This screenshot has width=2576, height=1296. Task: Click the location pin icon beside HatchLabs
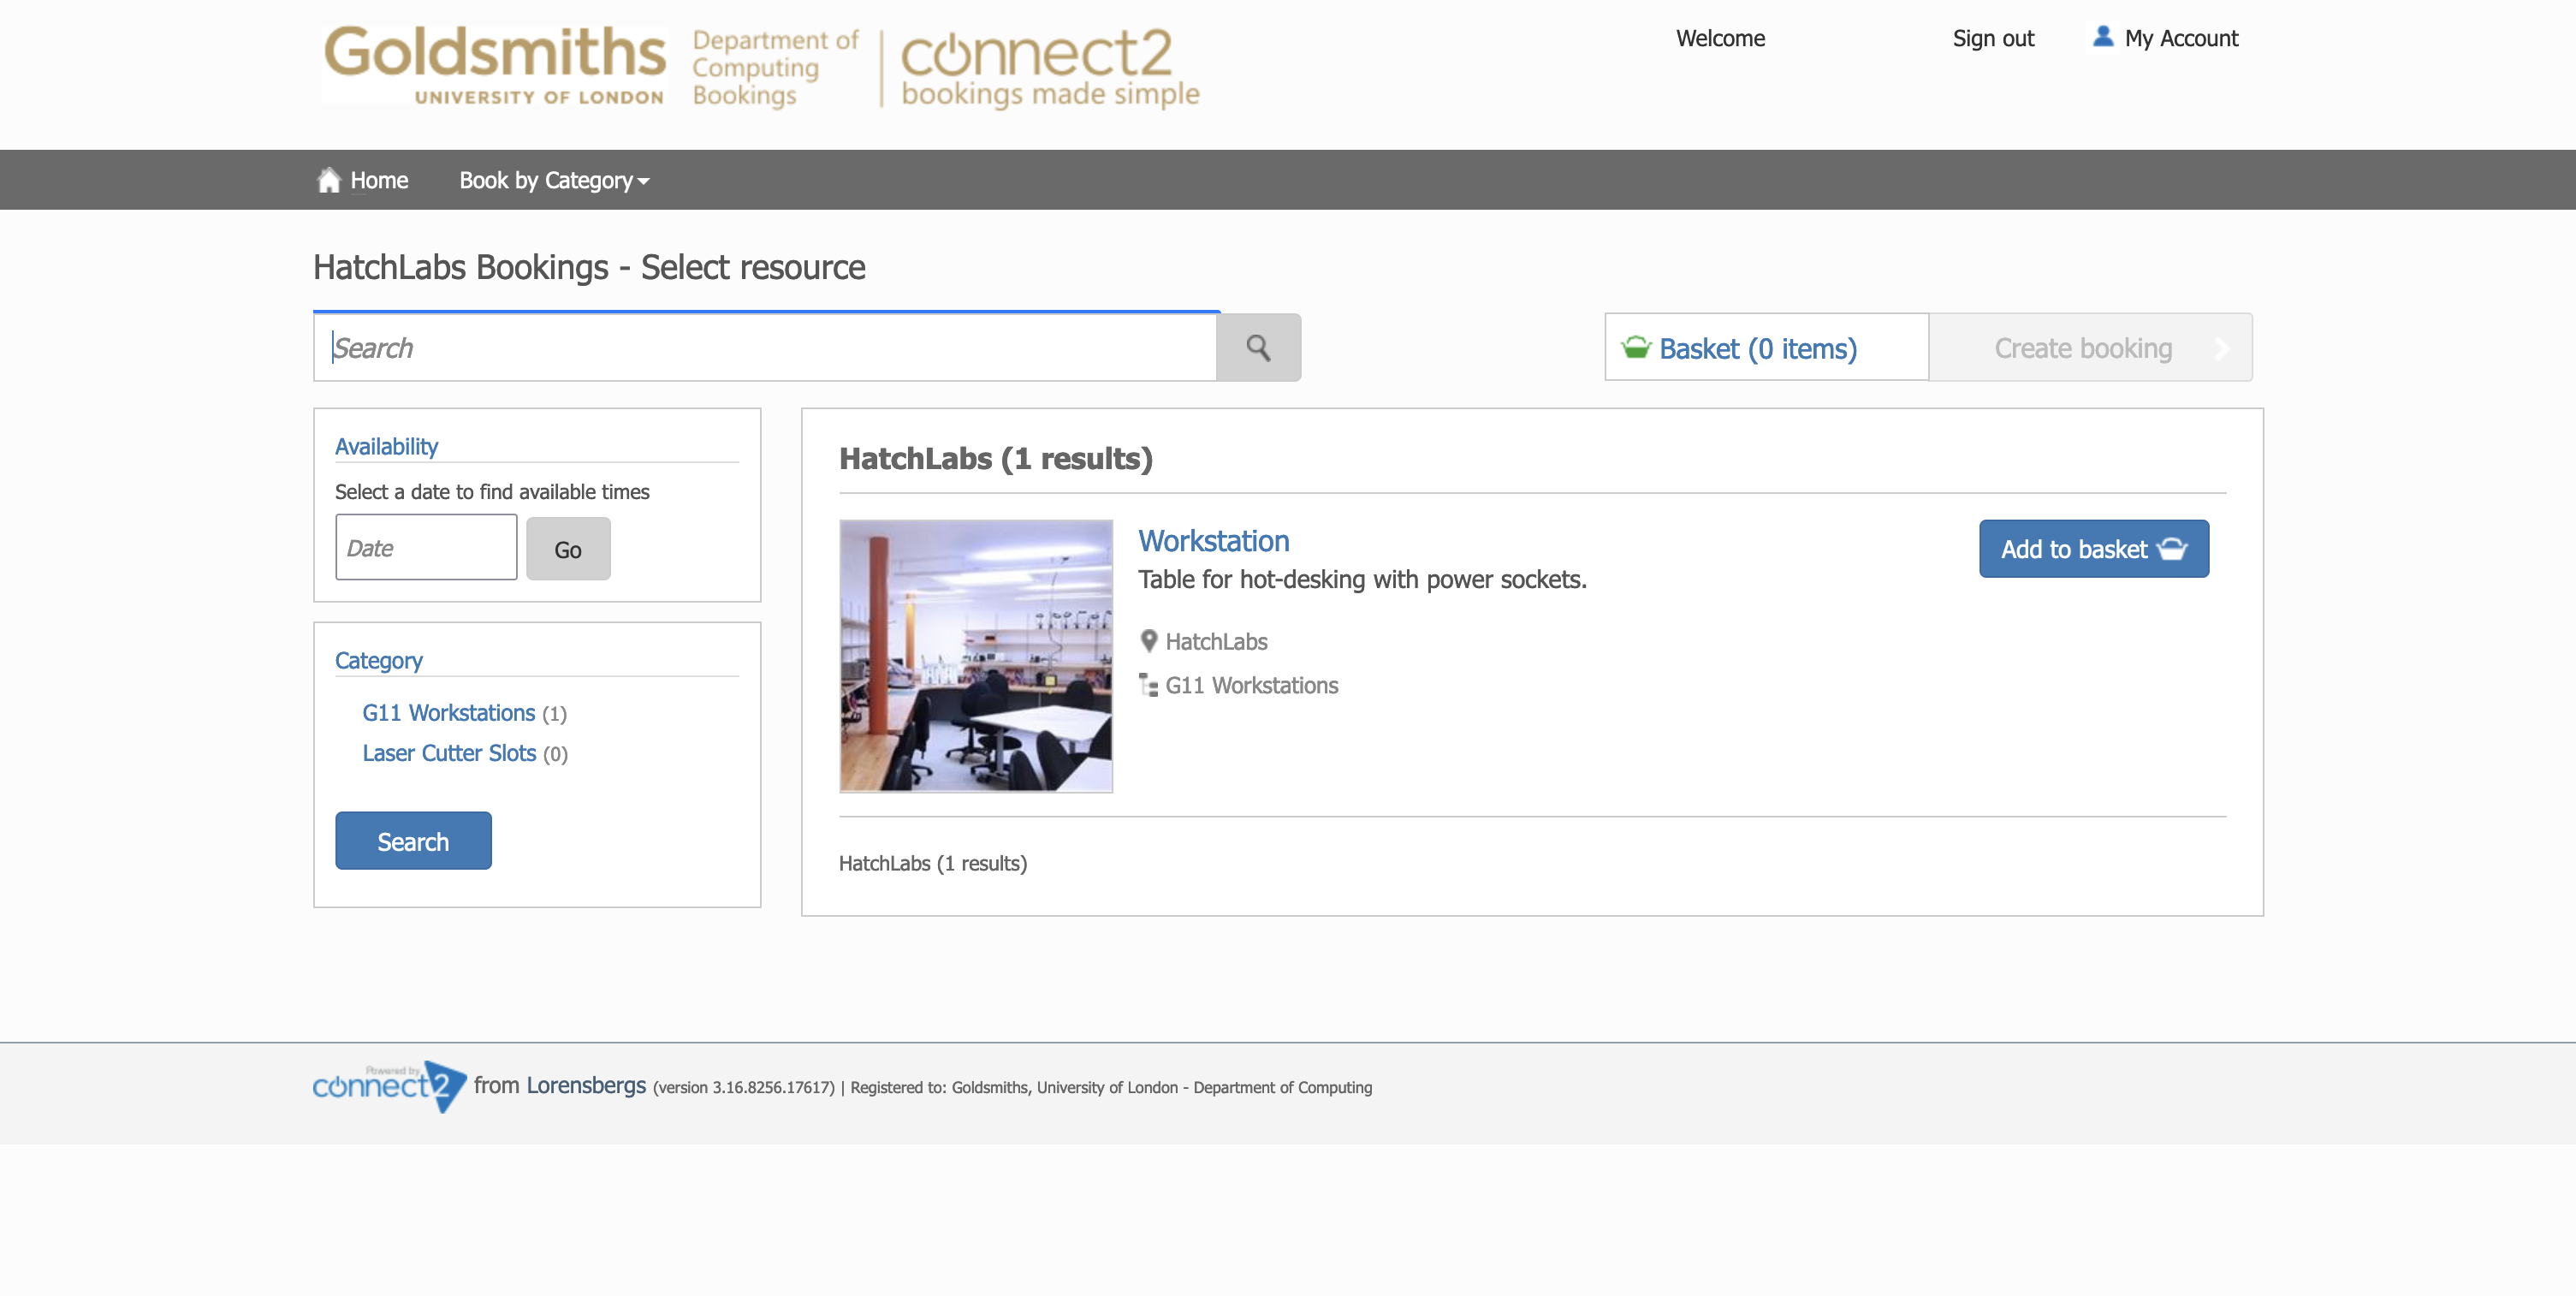[x=1149, y=641]
